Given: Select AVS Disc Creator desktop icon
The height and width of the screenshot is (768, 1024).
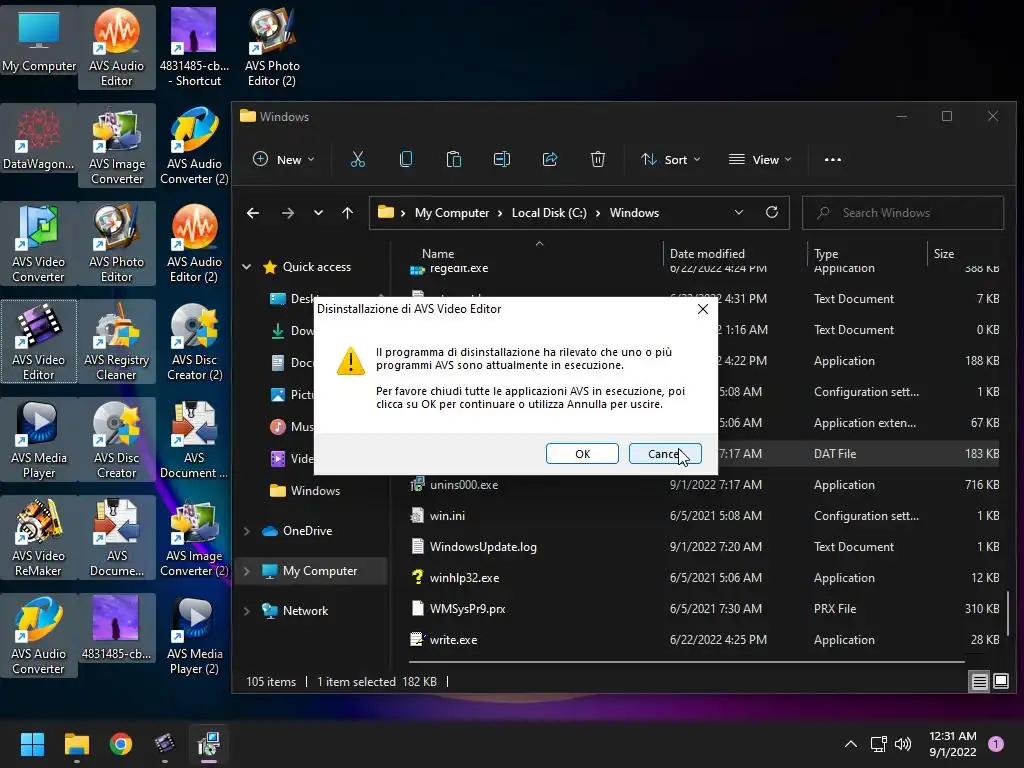Looking at the screenshot, I should (117, 440).
